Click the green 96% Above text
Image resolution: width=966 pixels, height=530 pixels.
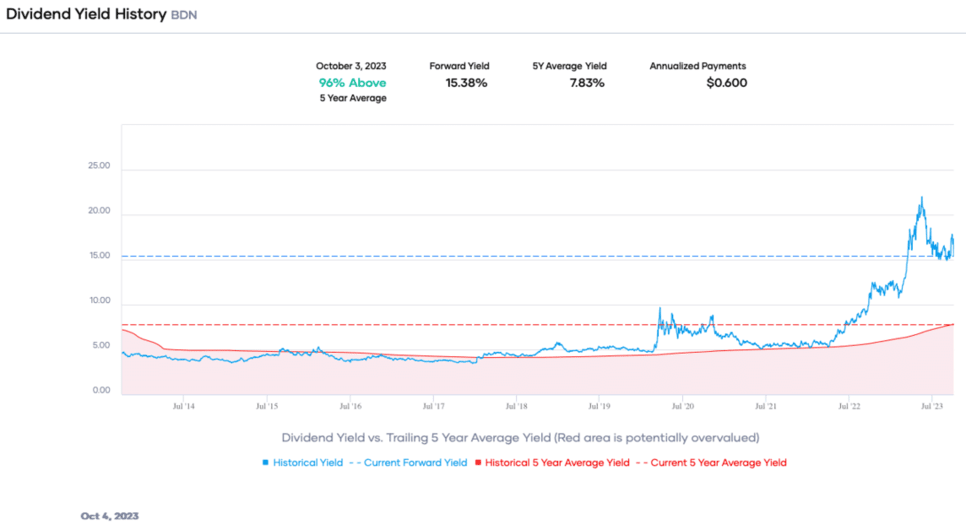352,83
